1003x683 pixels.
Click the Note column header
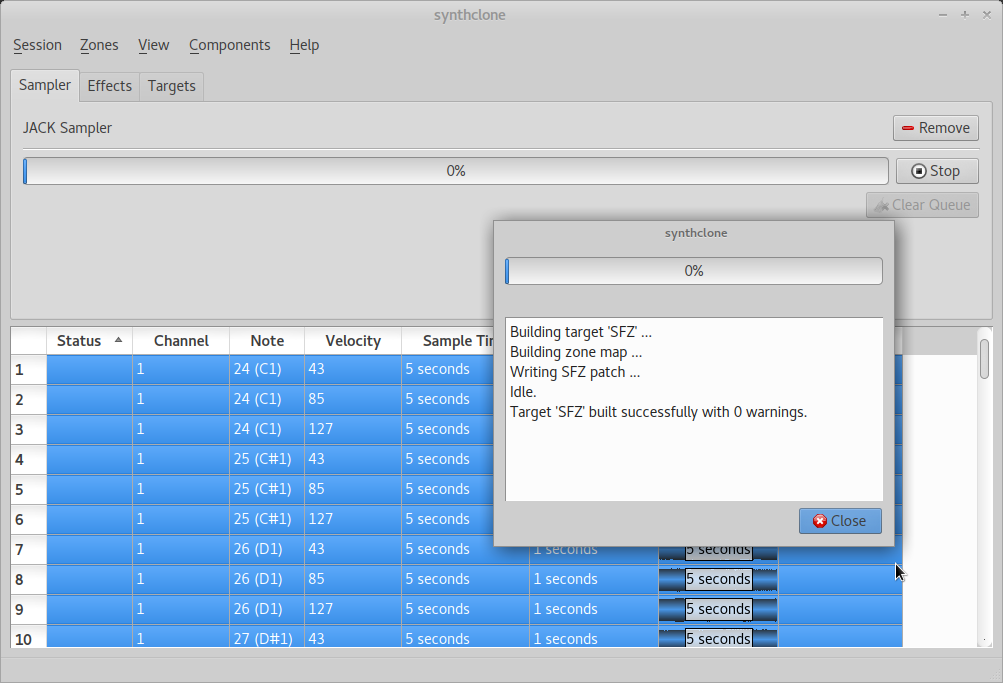(x=267, y=341)
